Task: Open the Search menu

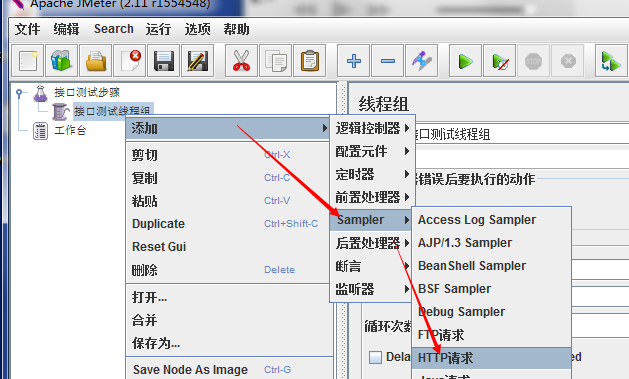Action: pyautogui.click(x=114, y=29)
